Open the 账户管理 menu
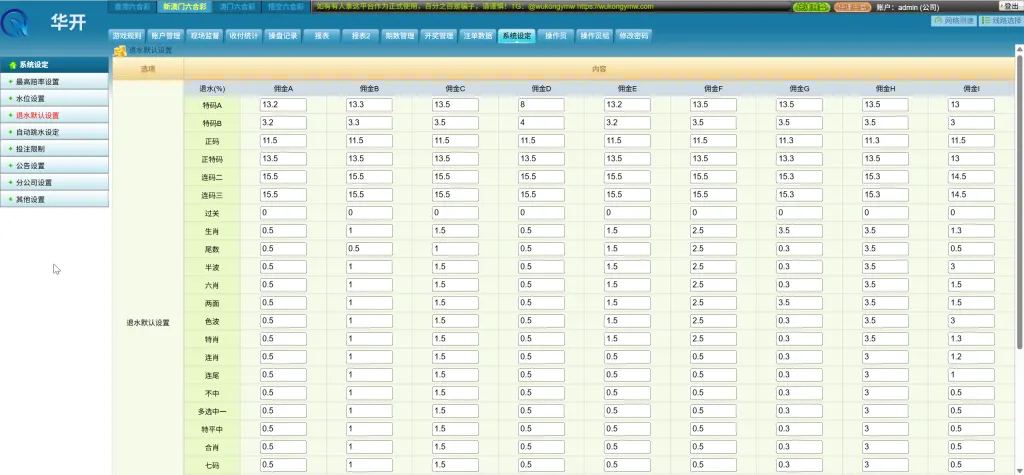The image size is (1024, 475). 165,36
